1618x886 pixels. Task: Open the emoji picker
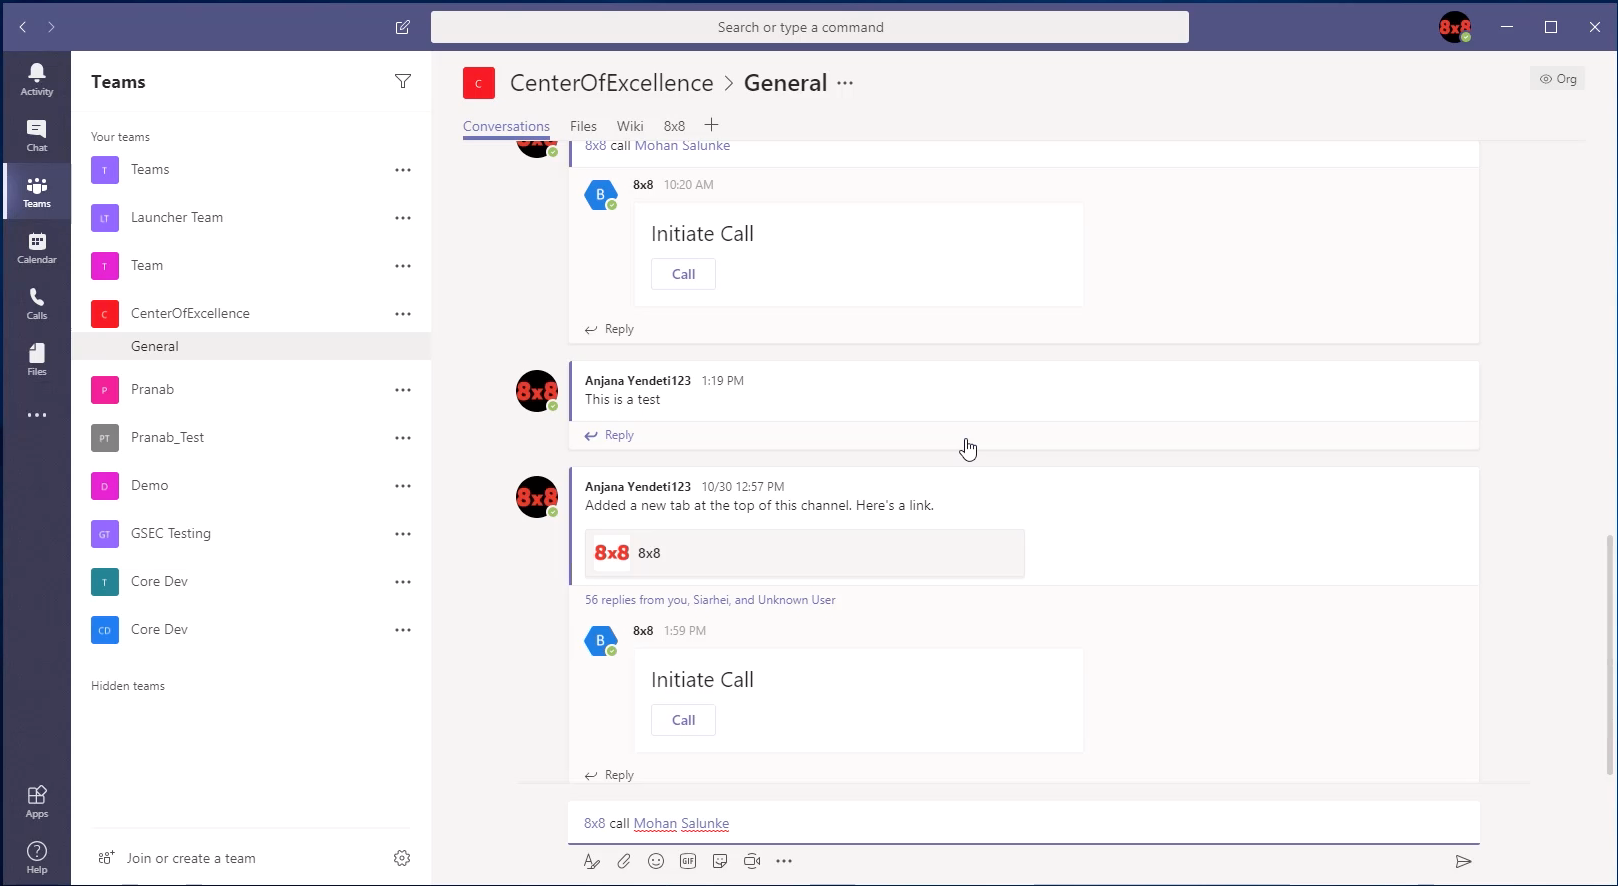[x=656, y=861]
